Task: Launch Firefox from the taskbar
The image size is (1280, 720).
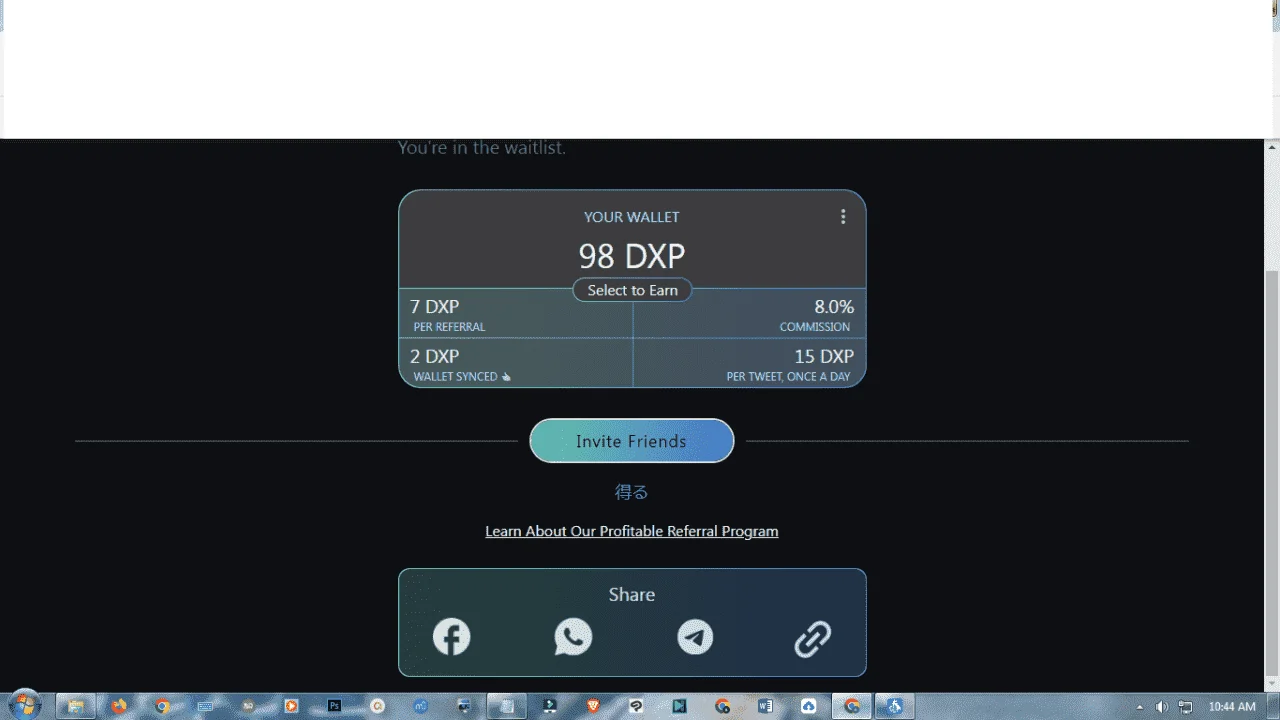Action: [119, 706]
